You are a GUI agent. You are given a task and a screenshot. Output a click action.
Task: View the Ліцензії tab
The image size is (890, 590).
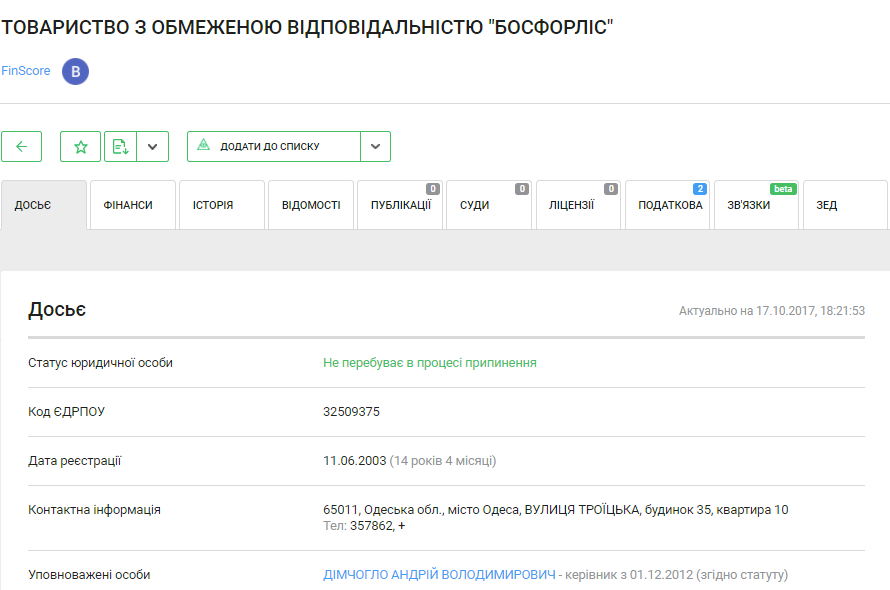577,205
